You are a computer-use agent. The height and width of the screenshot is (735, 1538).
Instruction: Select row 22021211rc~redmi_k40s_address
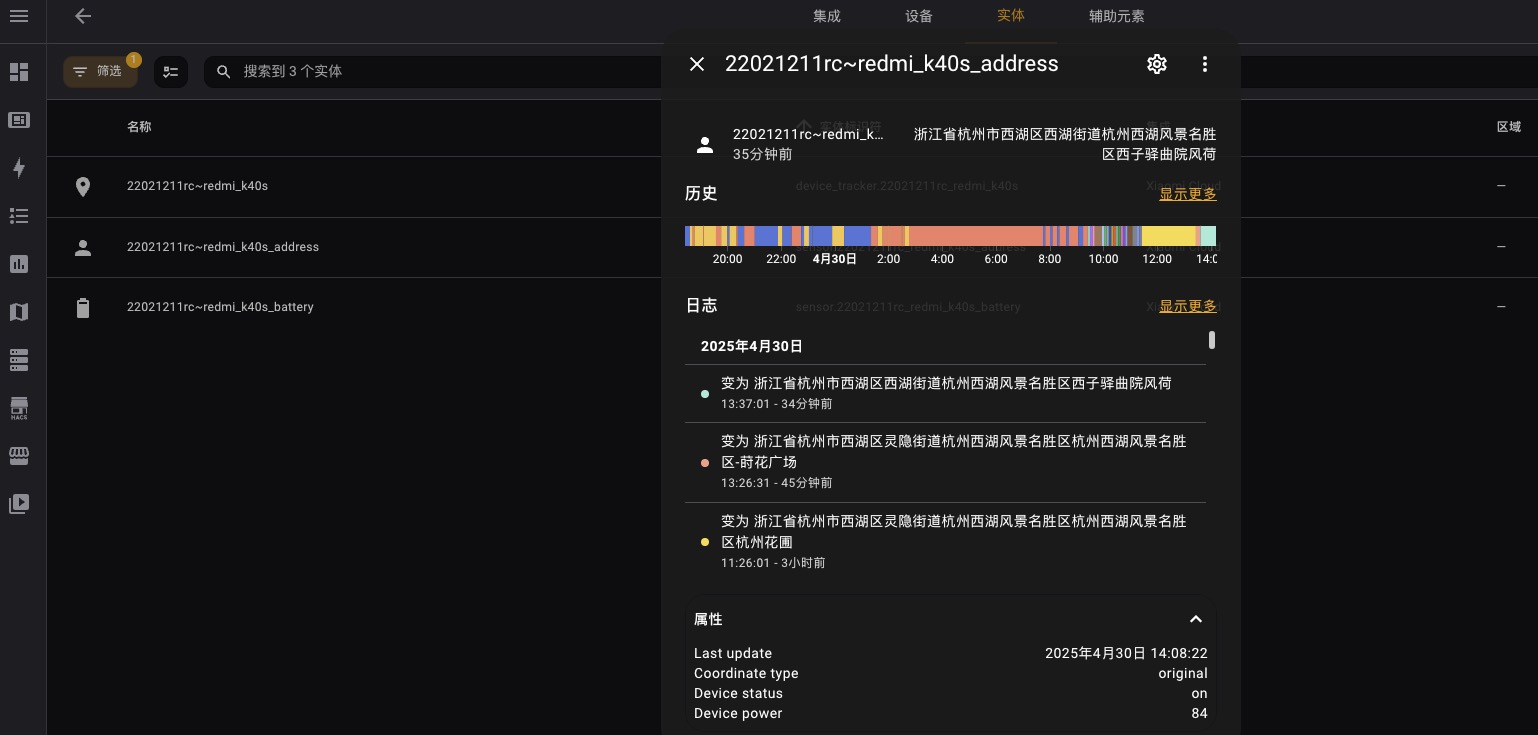[355, 247]
